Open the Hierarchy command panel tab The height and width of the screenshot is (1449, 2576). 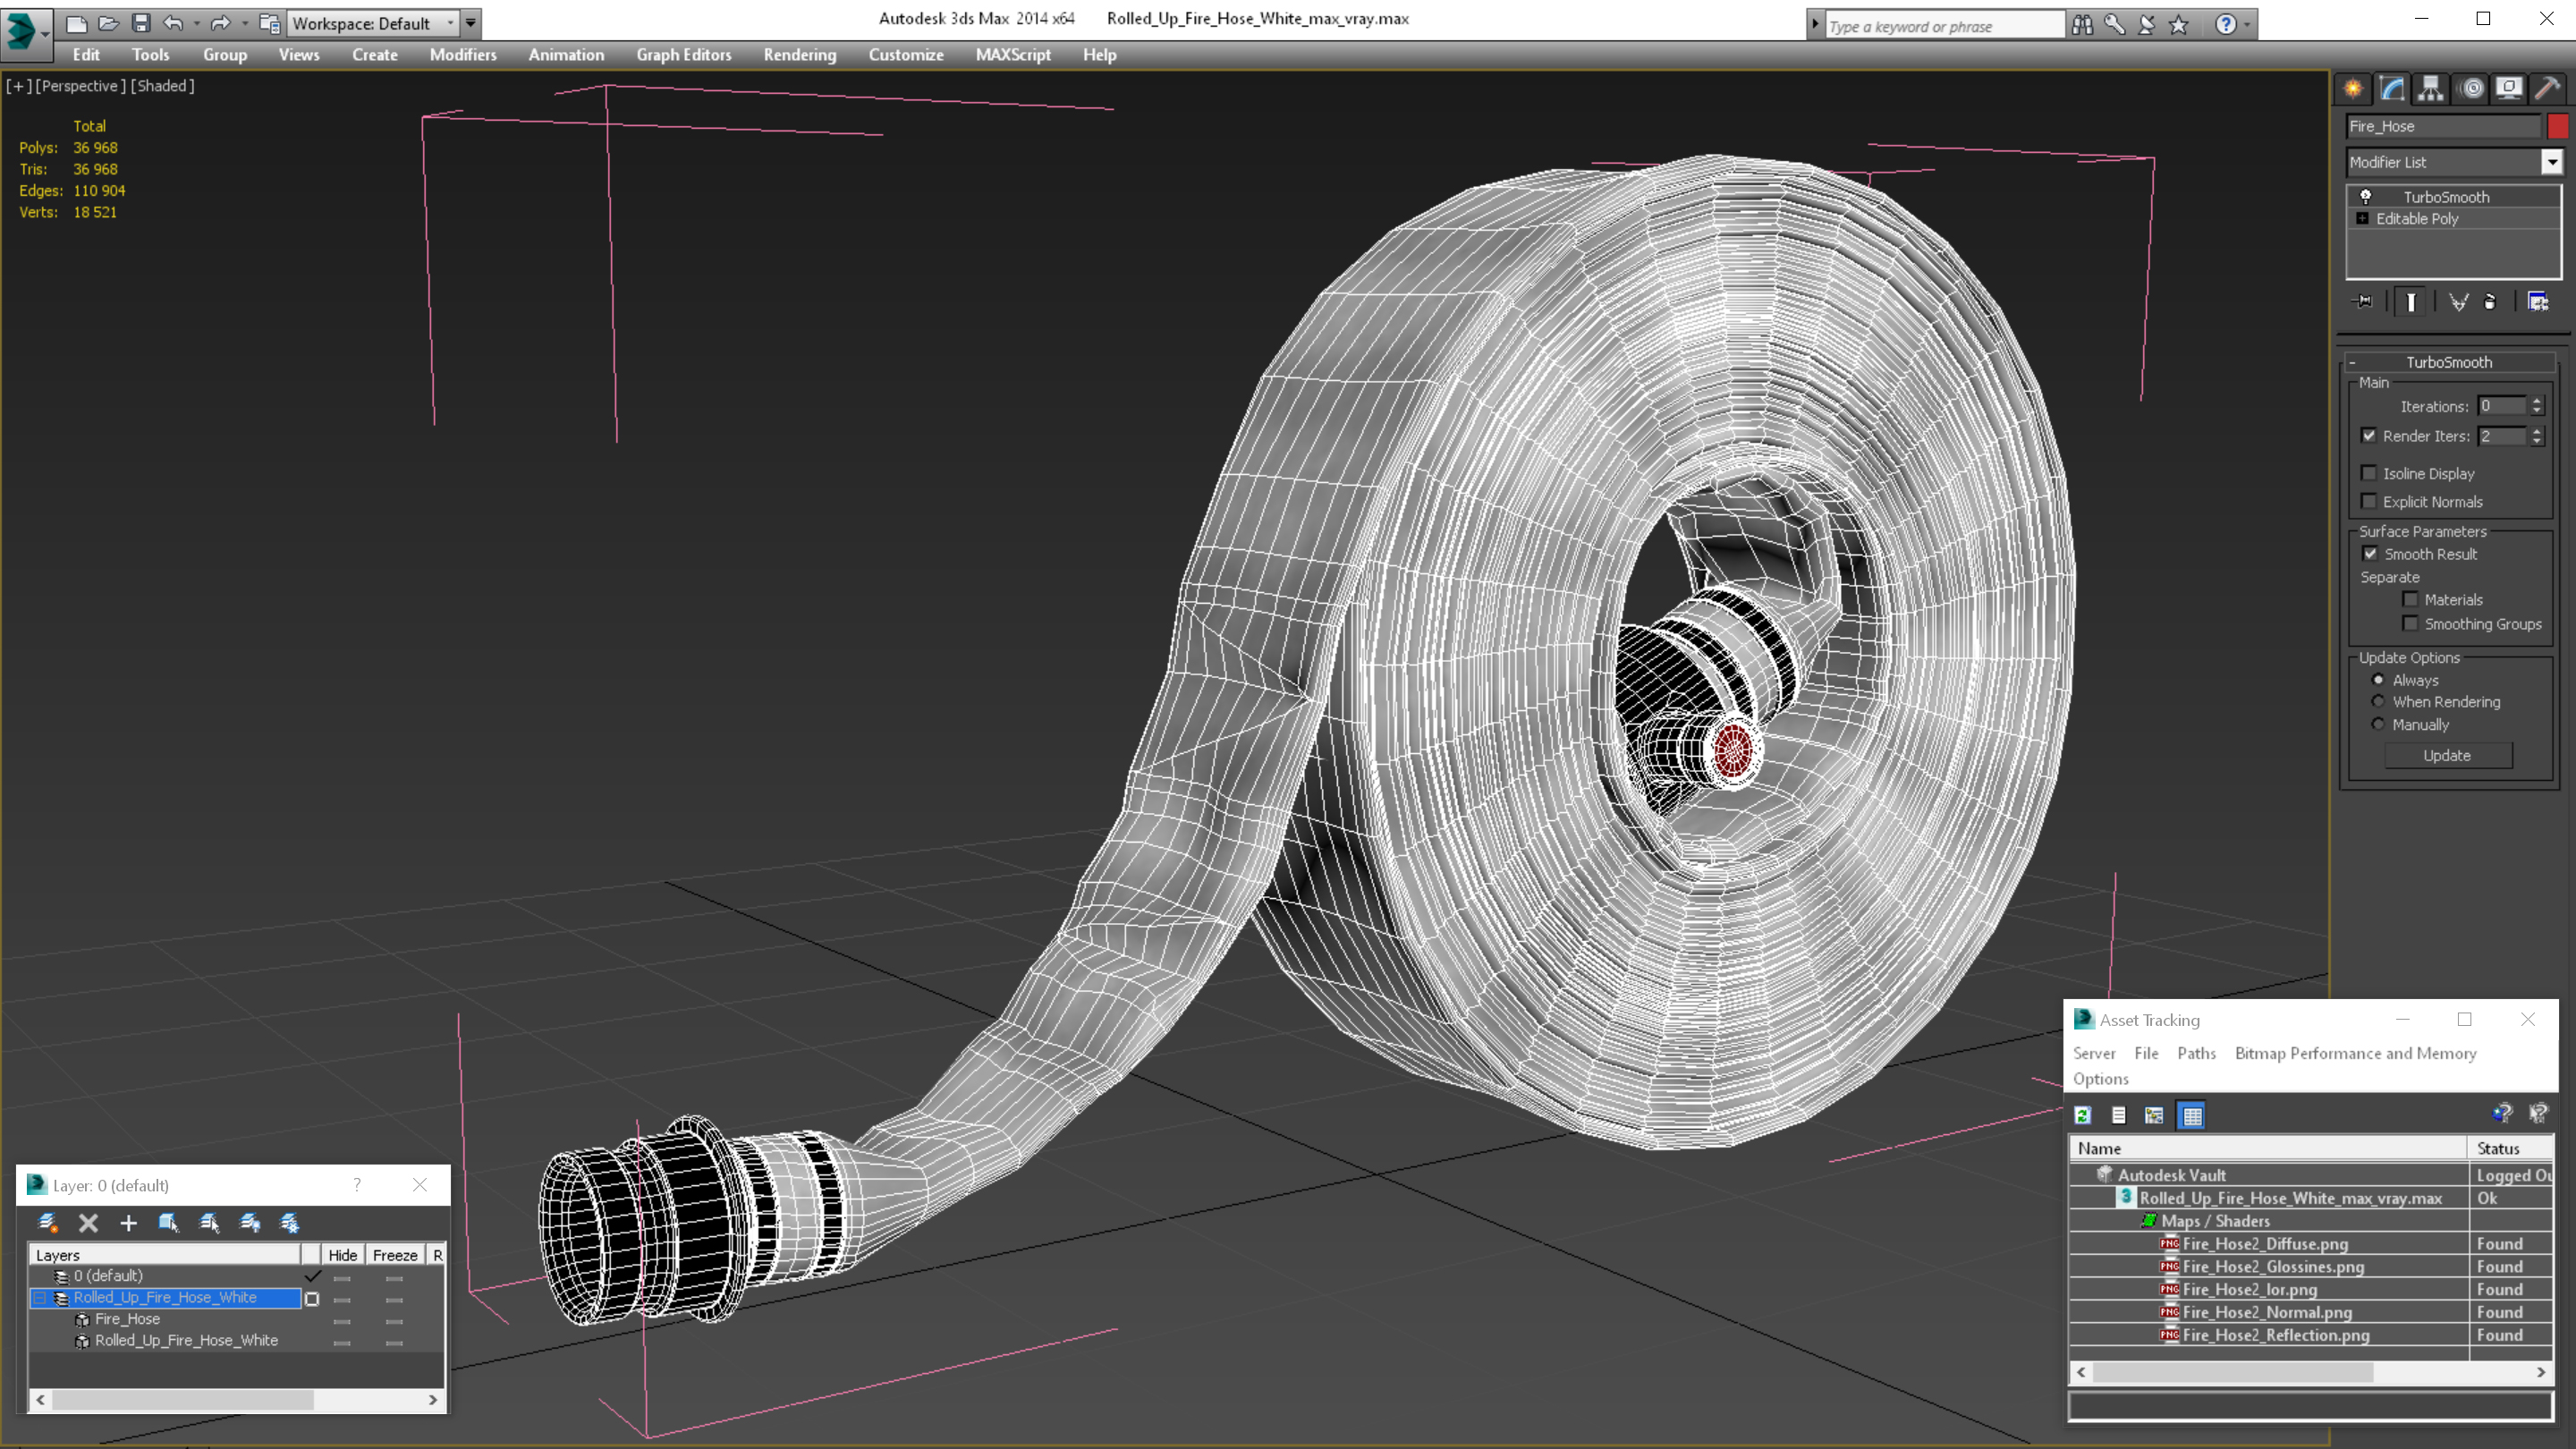(2431, 88)
